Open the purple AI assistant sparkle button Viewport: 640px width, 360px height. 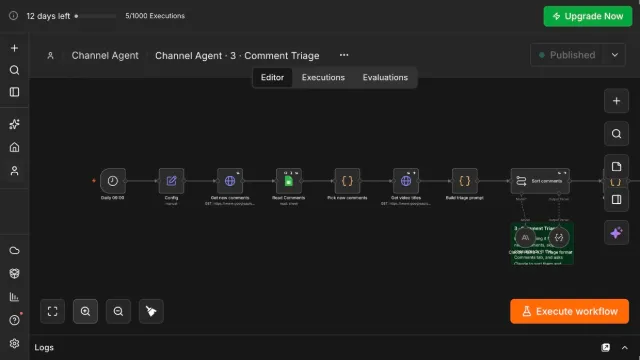(x=616, y=233)
